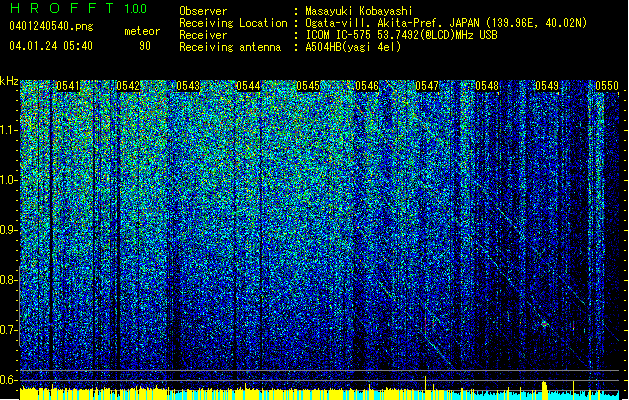Click the Receiver label
This screenshot has height=400, width=629.
pos(203,35)
